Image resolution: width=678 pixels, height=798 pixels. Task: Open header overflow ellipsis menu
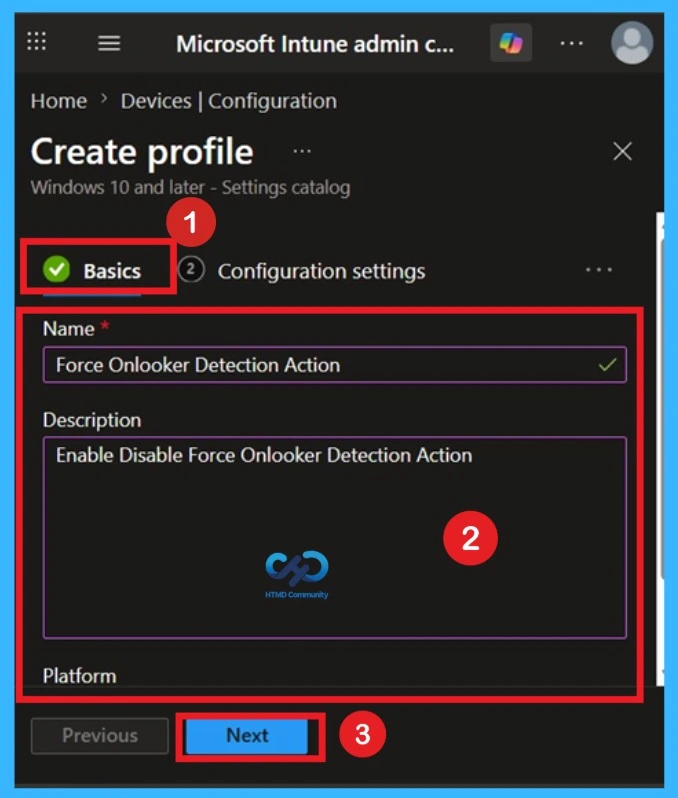(571, 43)
